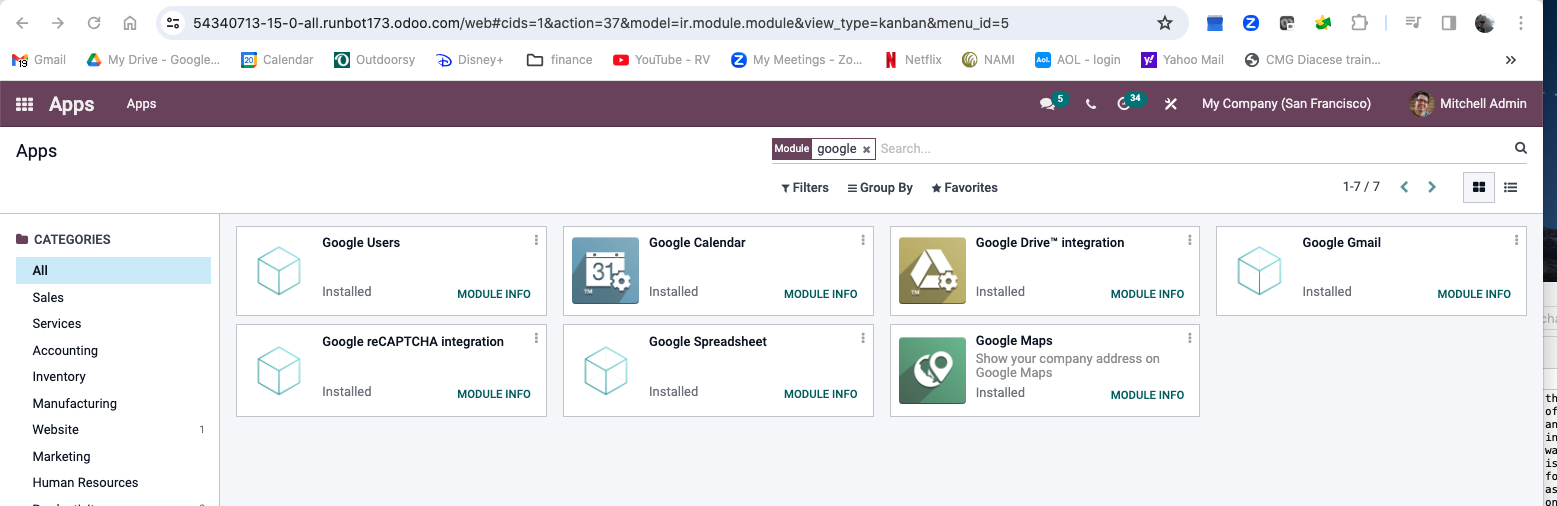Go to browser home page
Screen dimensions: 1557x506
[x=130, y=23]
